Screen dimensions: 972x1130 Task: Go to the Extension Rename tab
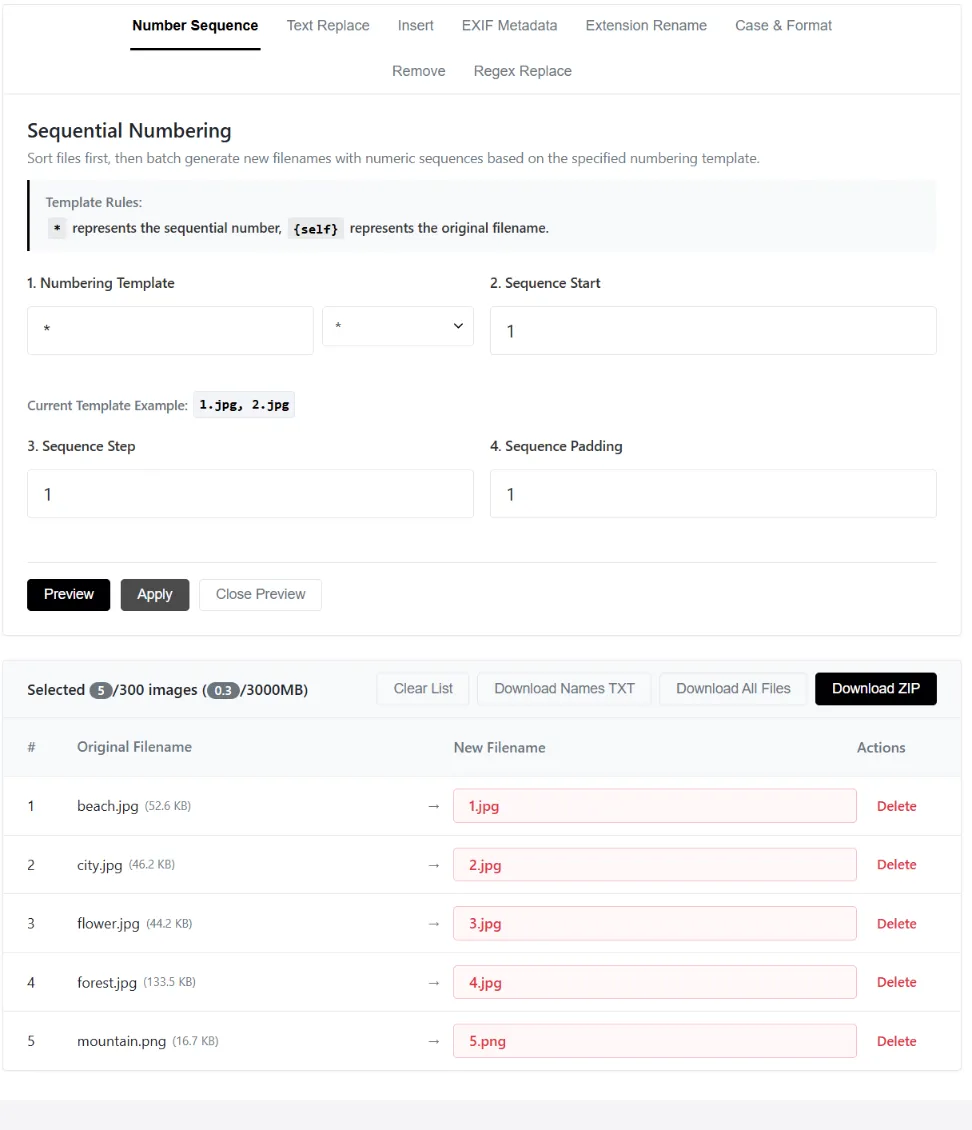(646, 26)
